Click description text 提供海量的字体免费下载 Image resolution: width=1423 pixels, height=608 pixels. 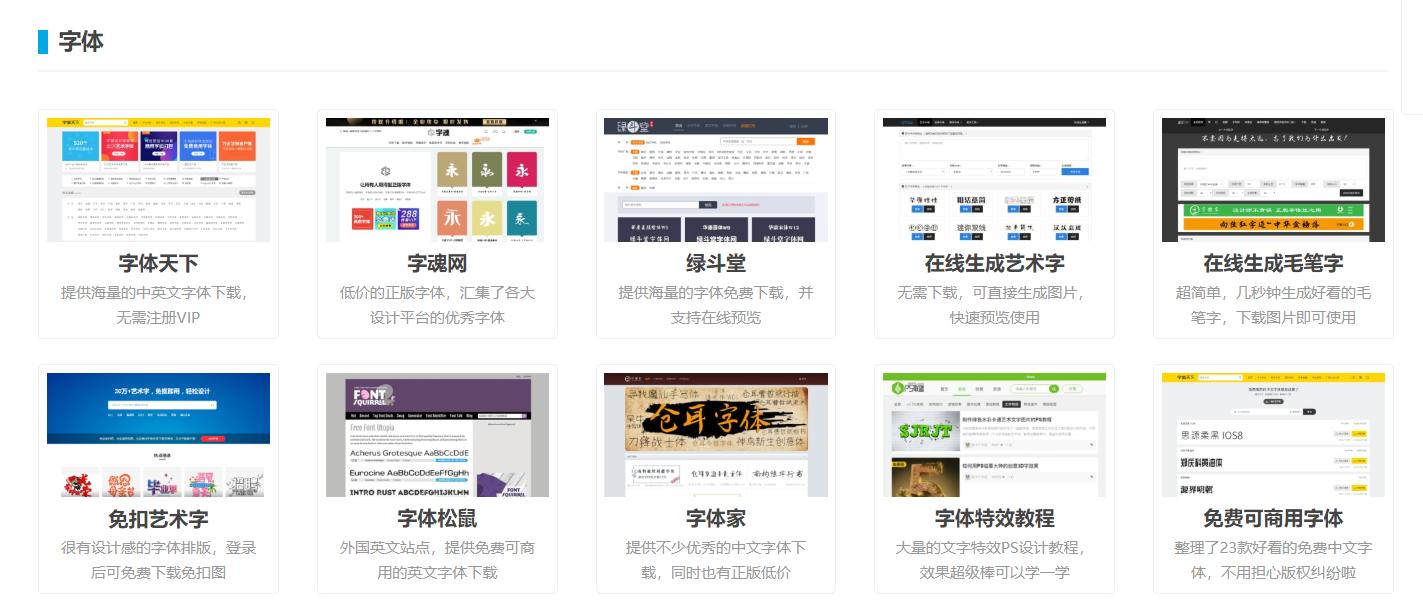[x=715, y=293]
